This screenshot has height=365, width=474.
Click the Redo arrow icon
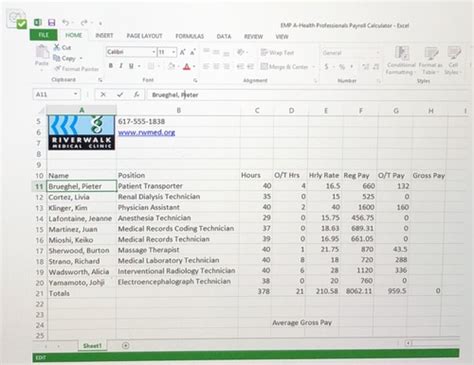[84, 22]
